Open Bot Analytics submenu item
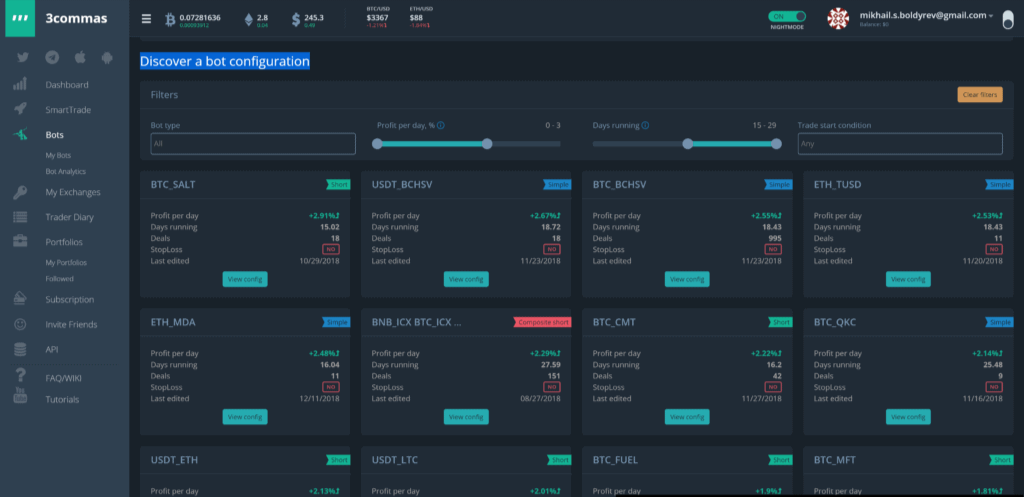 (x=65, y=171)
